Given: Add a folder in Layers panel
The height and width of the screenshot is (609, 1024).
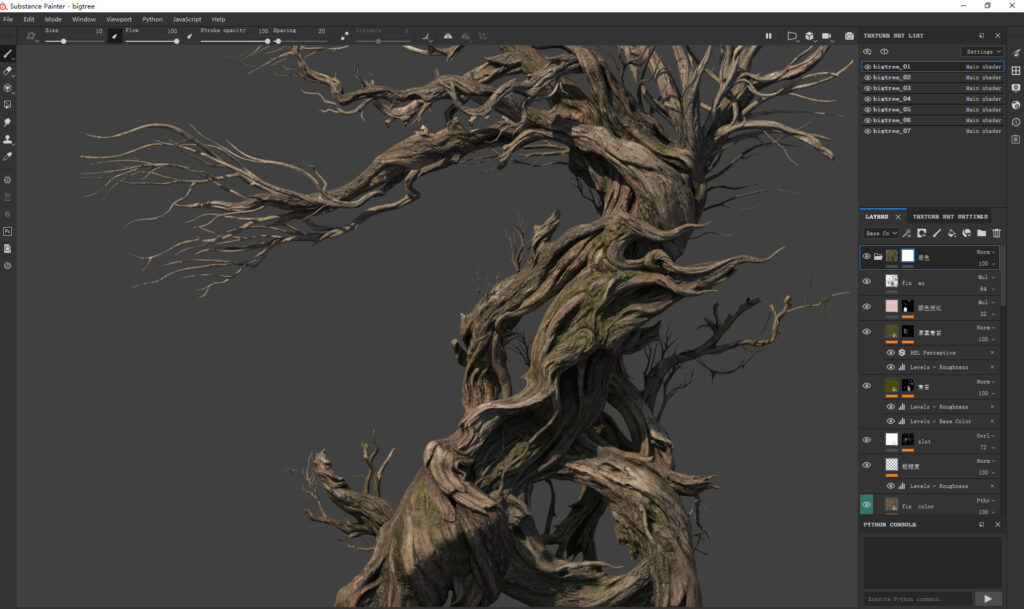Looking at the screenshot, I should (981, 233).
